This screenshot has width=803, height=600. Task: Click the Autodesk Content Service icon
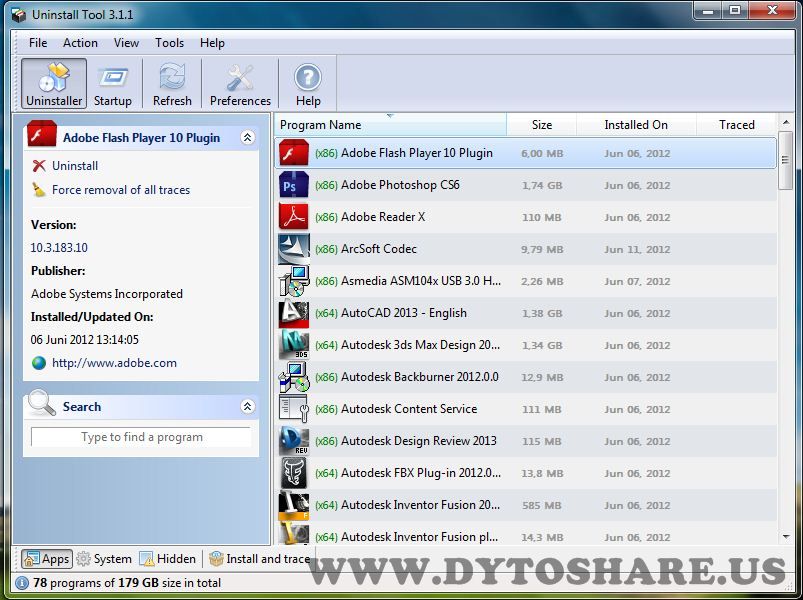click(x=293, y=409)
